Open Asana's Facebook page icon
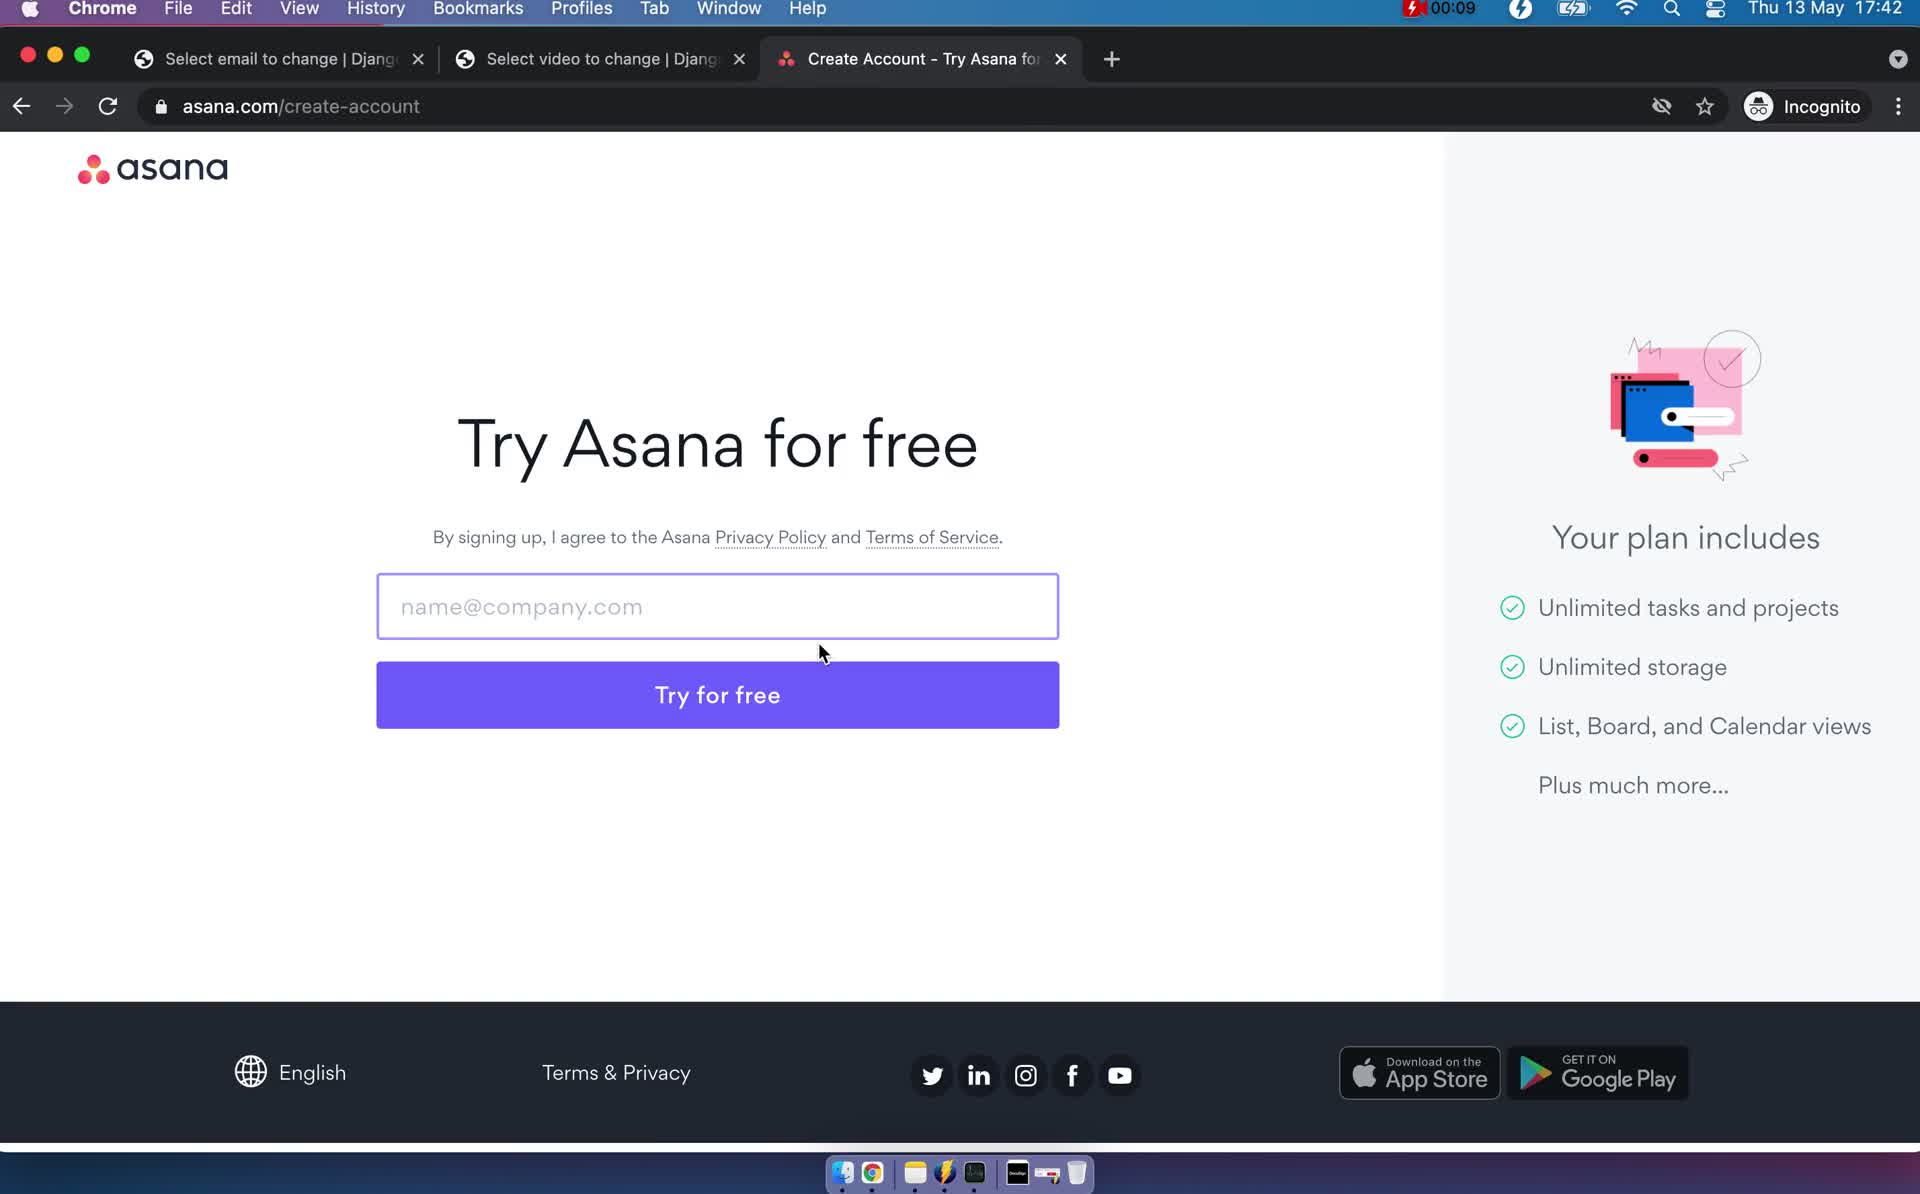This screenshot has width=1920, height=1194. pyautogui.click(x=1072, y=1075)
